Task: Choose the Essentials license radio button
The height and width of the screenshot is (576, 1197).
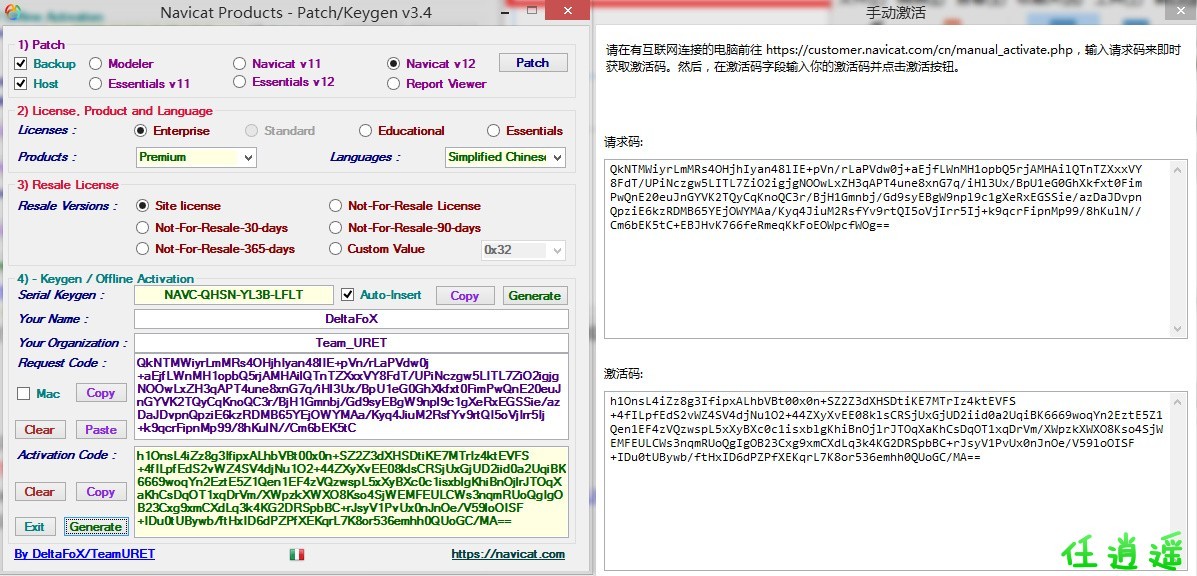Action: tap(494, 130)
